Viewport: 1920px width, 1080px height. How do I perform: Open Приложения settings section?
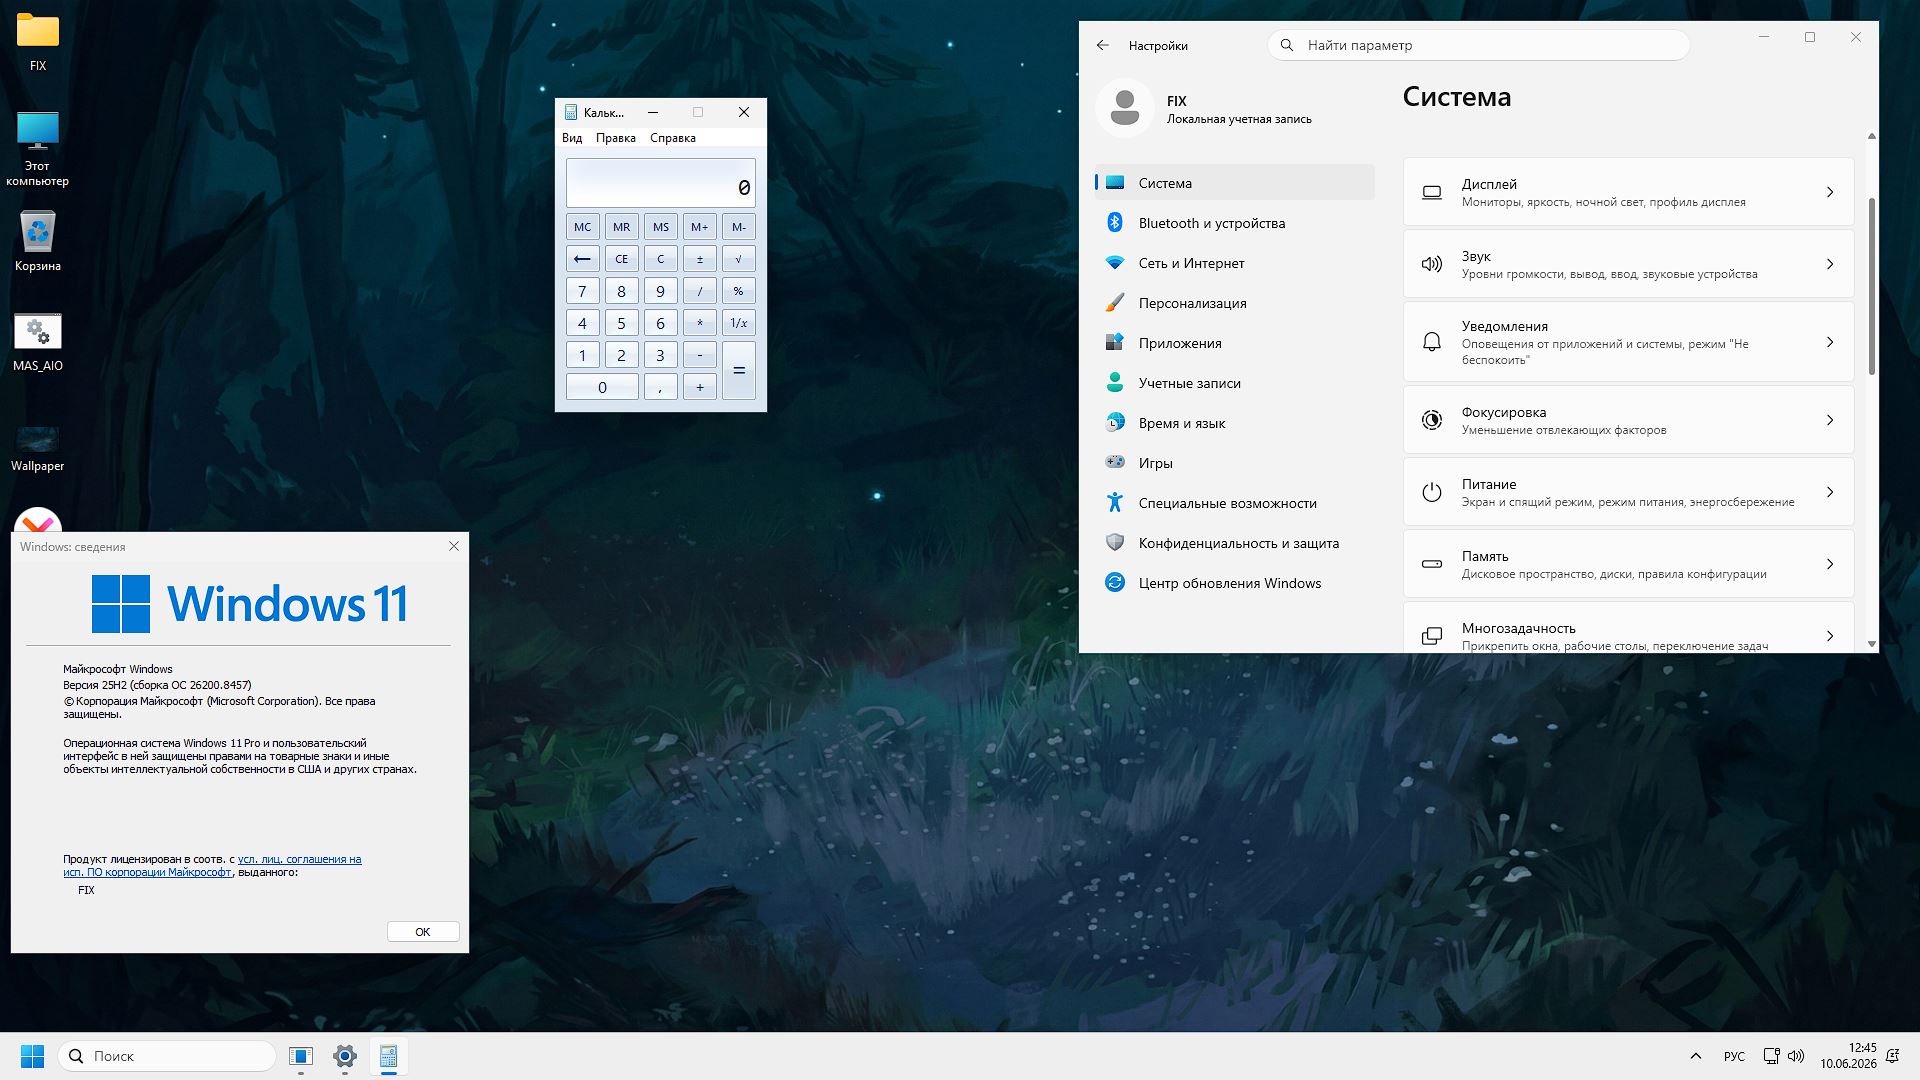coord(1235,343)
